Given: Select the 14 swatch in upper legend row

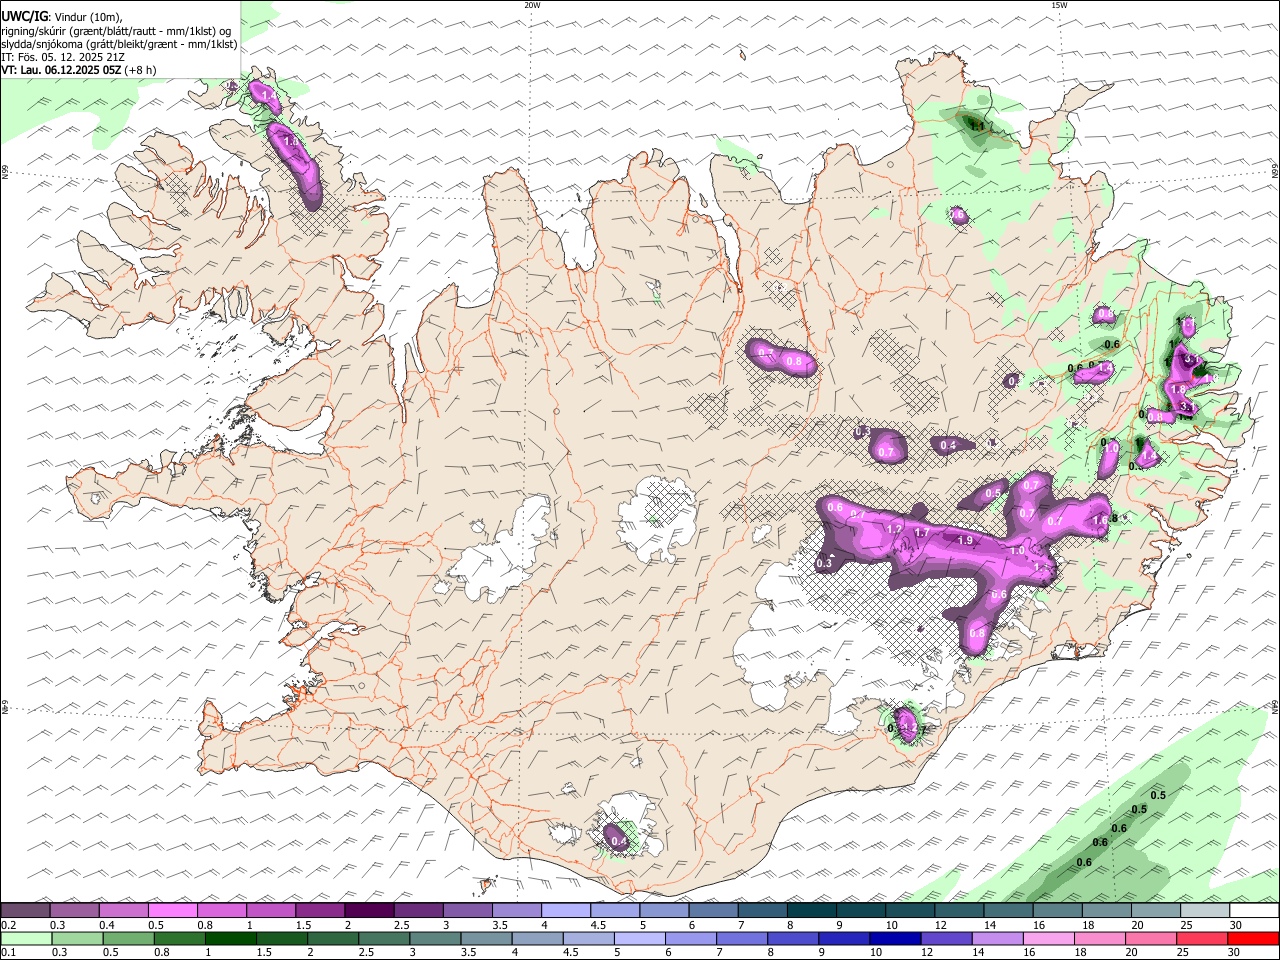Looking at the screenshot, I should tap(1009, 910).
